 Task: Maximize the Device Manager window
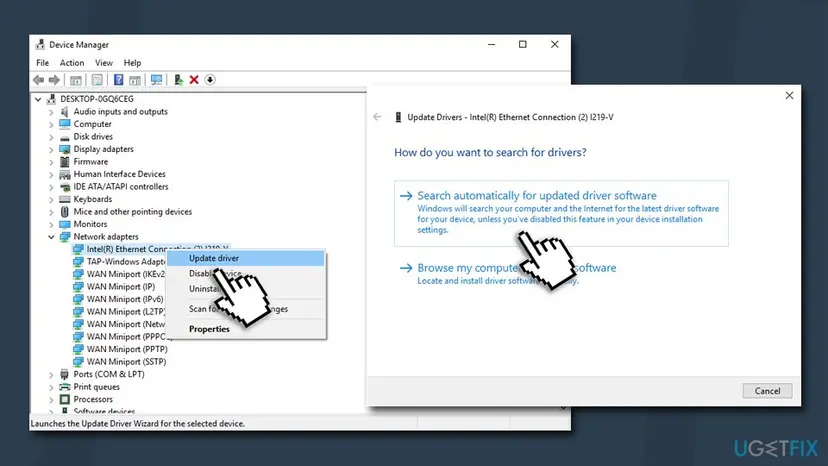[x=523, y=44]
